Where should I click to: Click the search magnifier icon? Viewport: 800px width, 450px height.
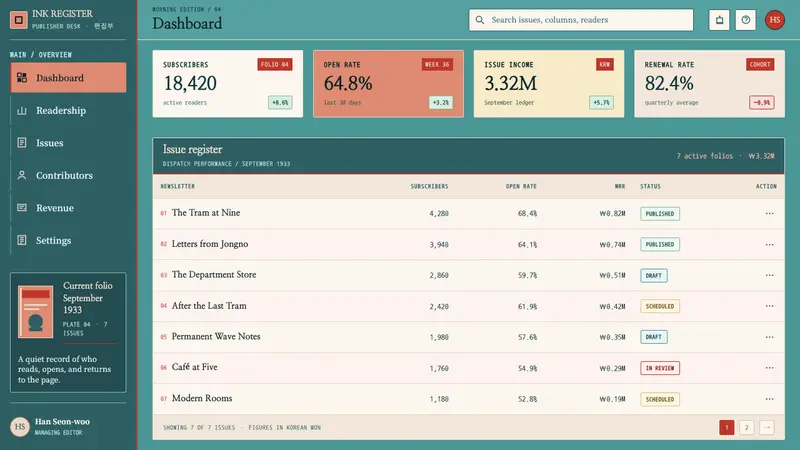click(480, 20)
